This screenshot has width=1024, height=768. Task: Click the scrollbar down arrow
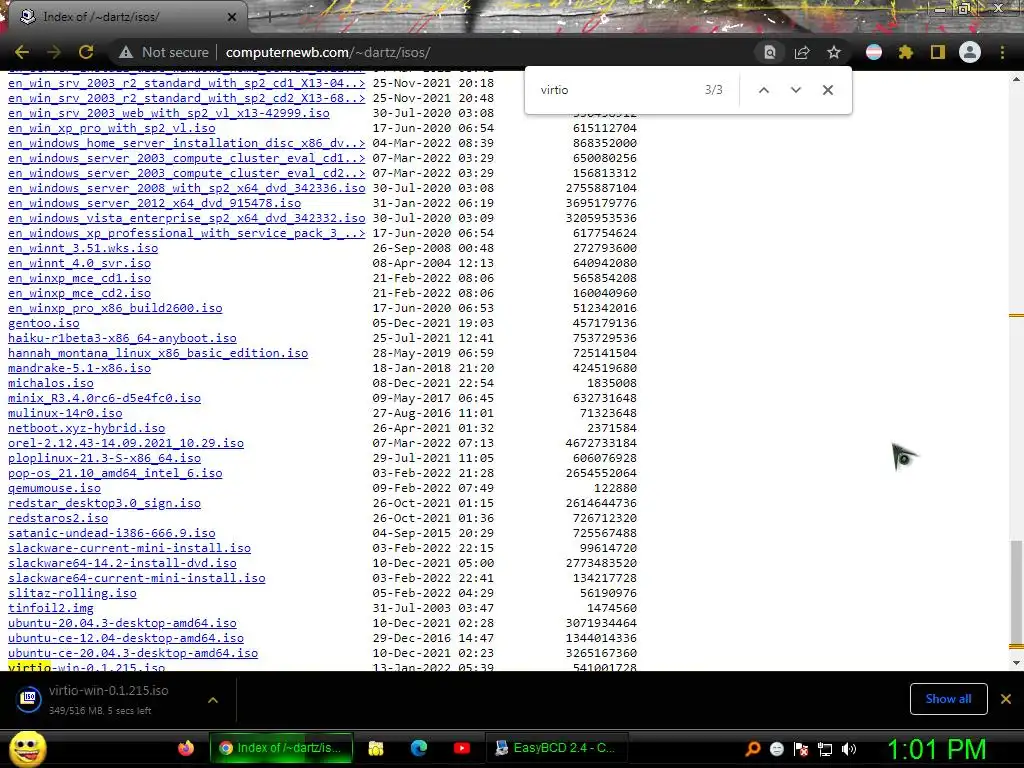1016,663
